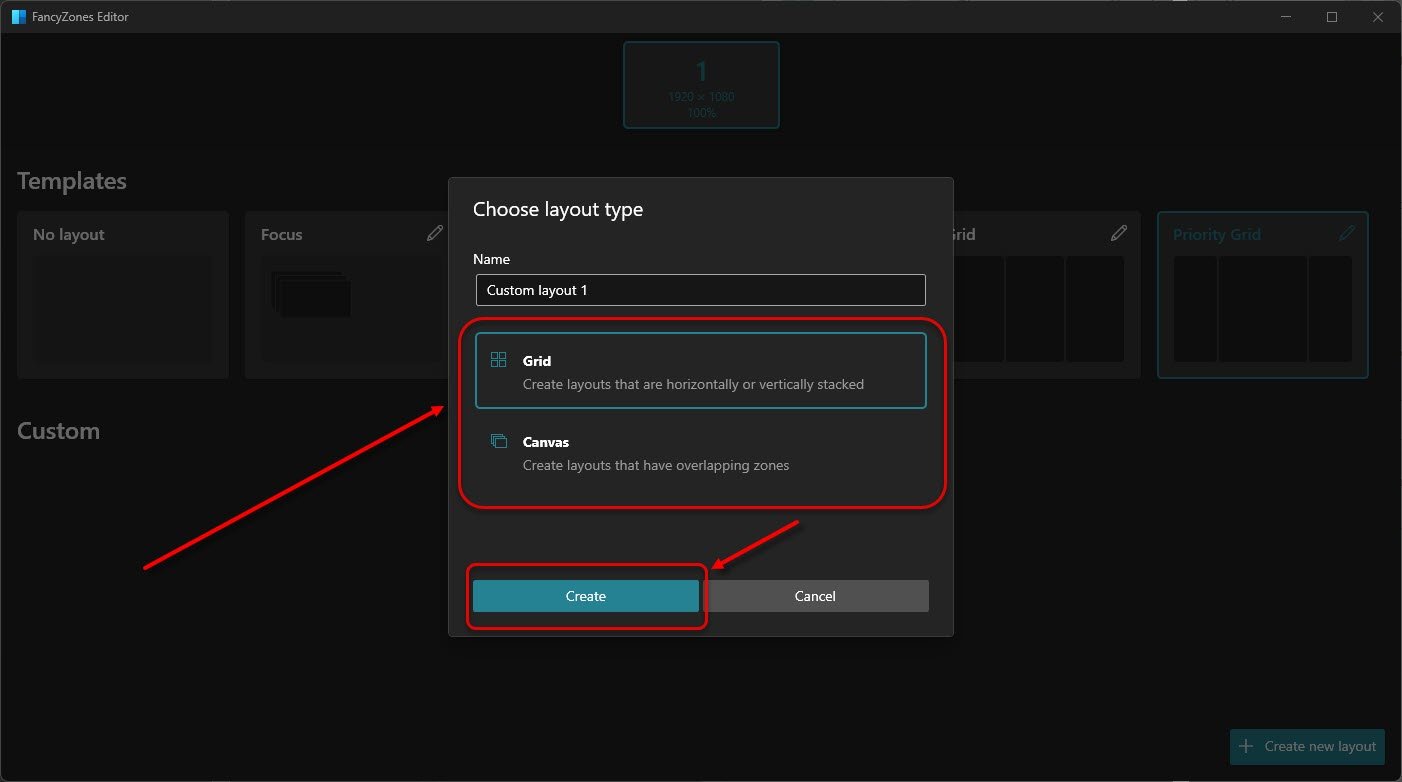Edit the Focus template via pencil icon
The height and width of the screenshot is (782, 1402).
[434, 233]
